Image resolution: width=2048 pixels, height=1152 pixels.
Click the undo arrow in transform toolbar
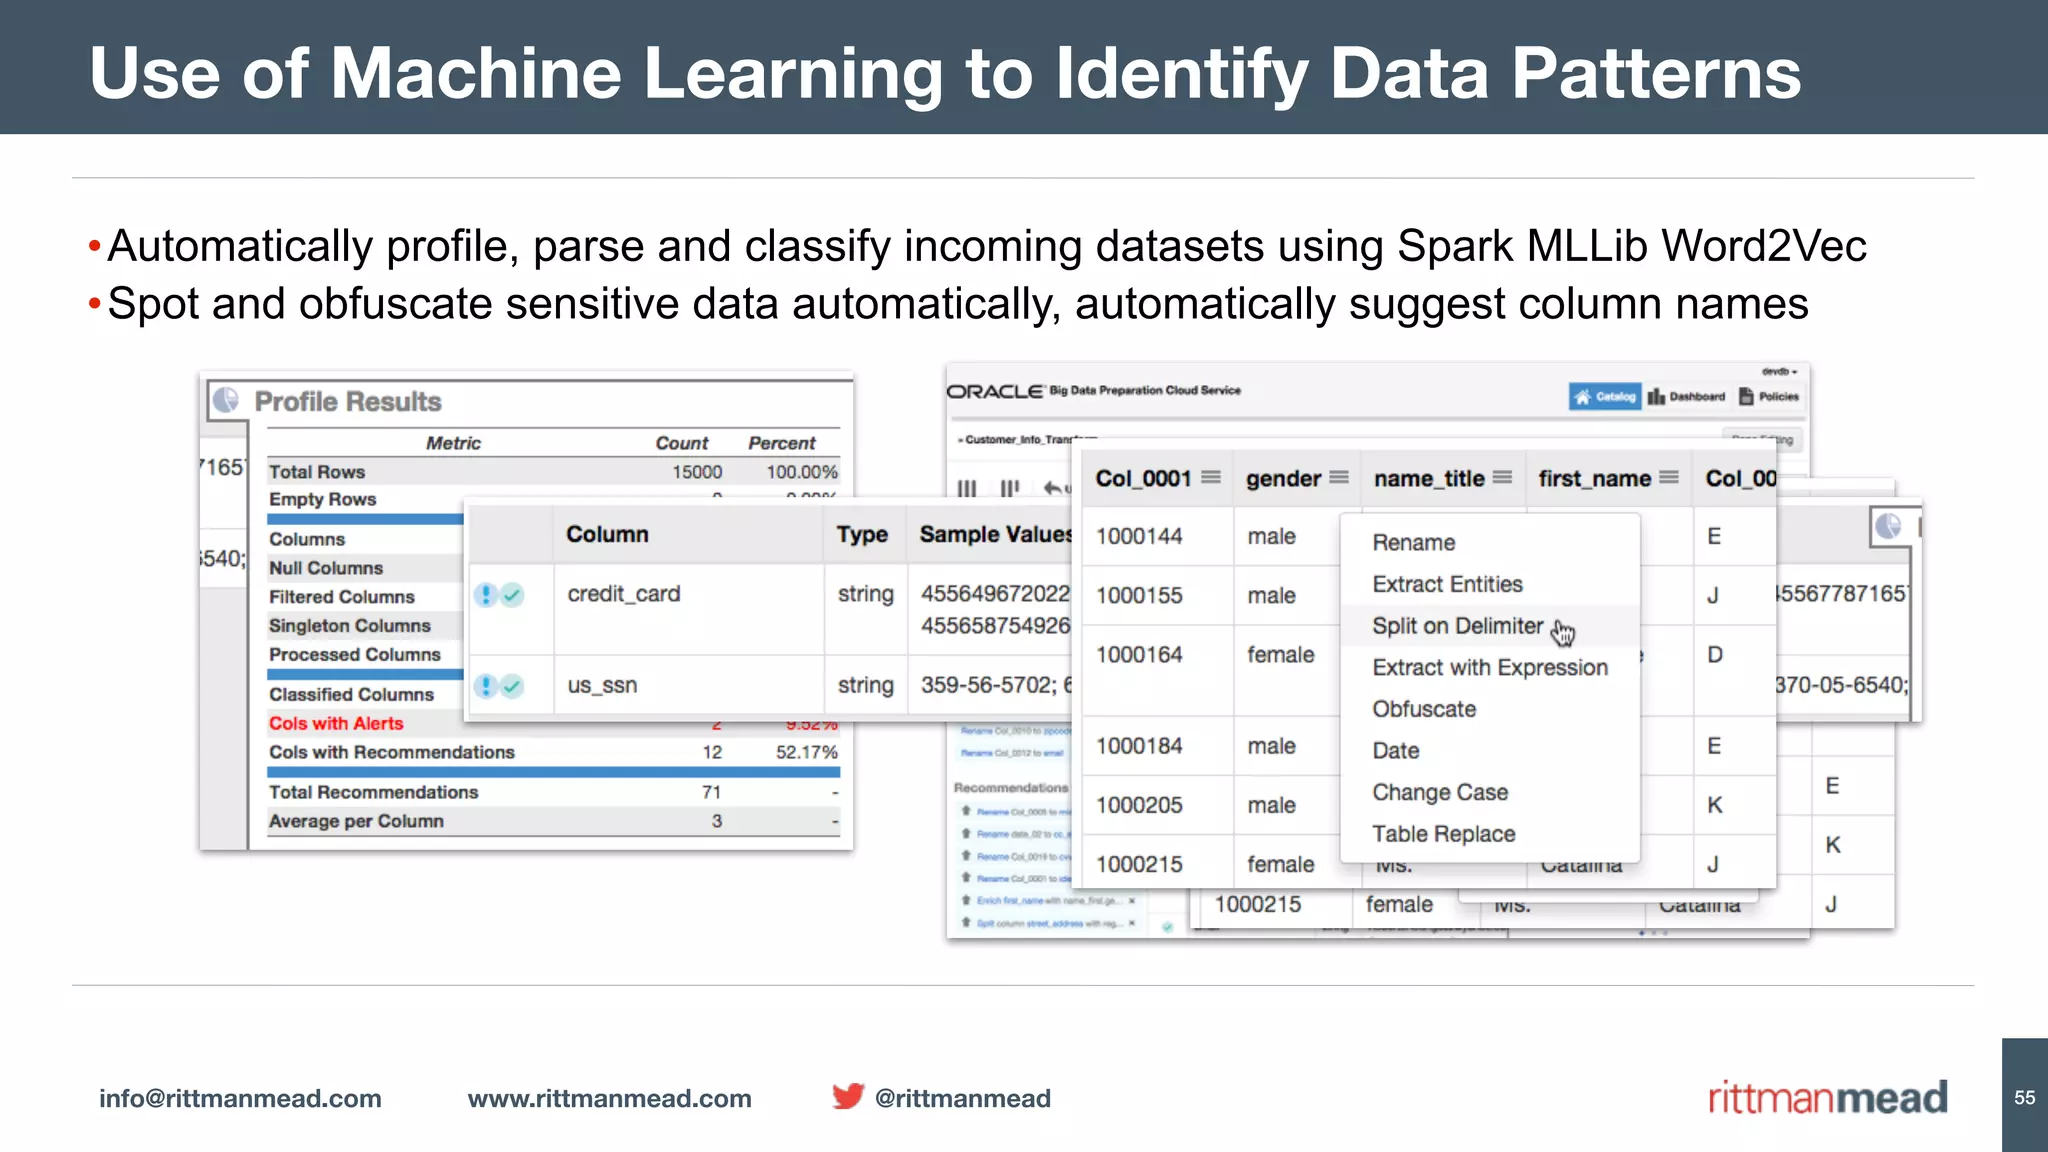pos(1052,488)
